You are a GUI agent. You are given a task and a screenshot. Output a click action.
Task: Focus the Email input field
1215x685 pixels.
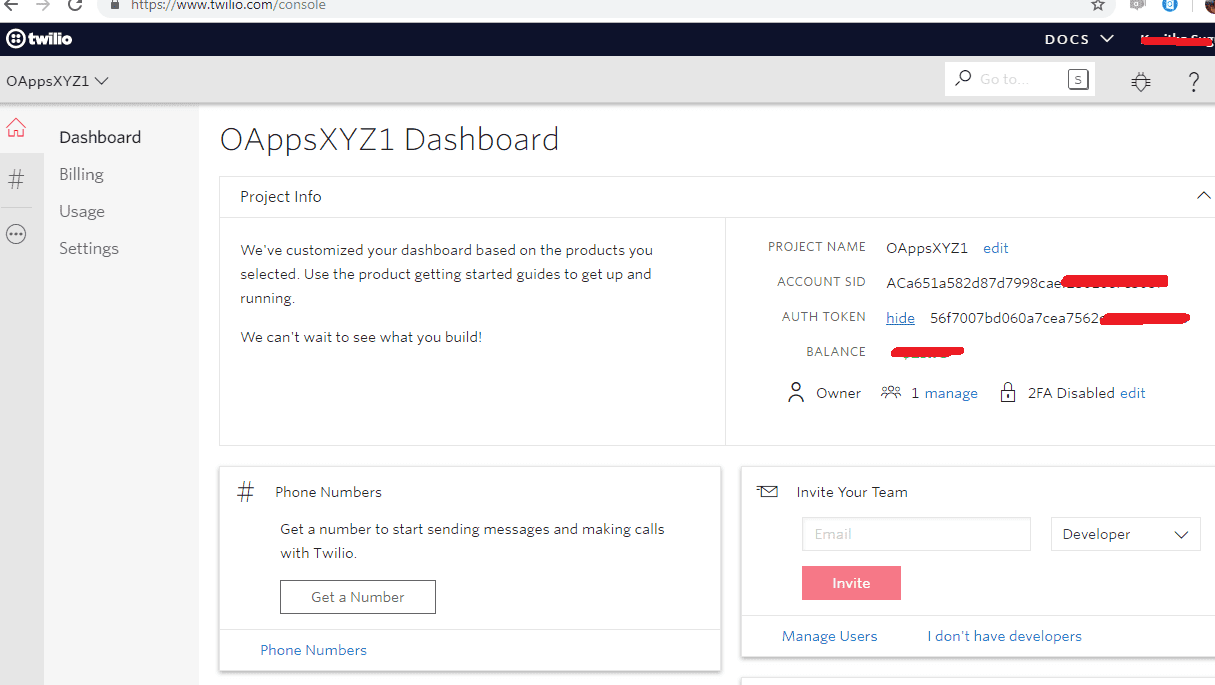tap(916, 534)
